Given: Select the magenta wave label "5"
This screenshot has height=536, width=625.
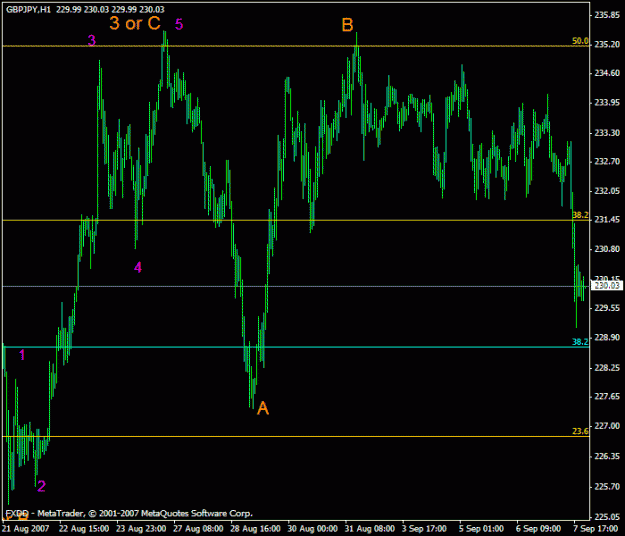Looking at the screenshot, I should (x=179, y=24).
